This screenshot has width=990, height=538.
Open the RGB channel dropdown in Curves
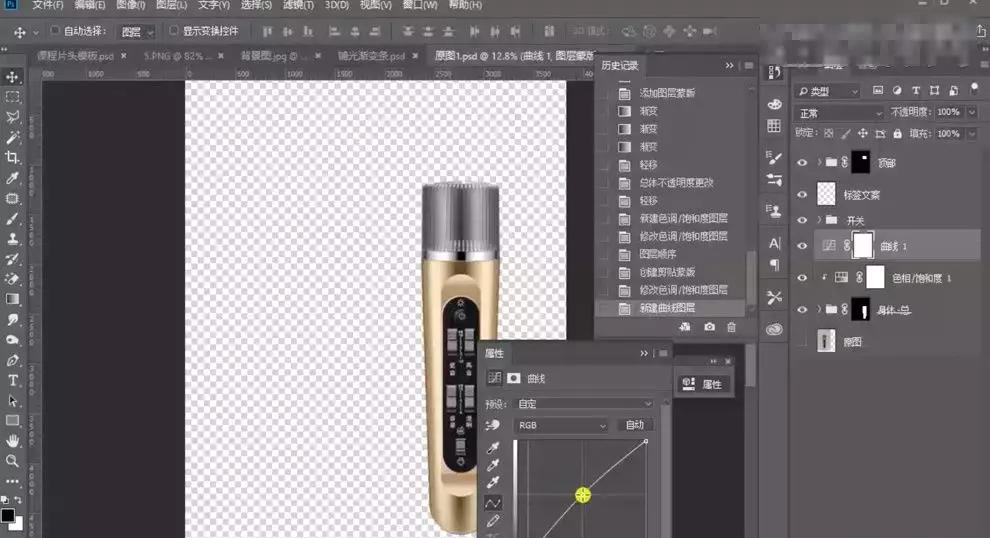click(561, 426)
